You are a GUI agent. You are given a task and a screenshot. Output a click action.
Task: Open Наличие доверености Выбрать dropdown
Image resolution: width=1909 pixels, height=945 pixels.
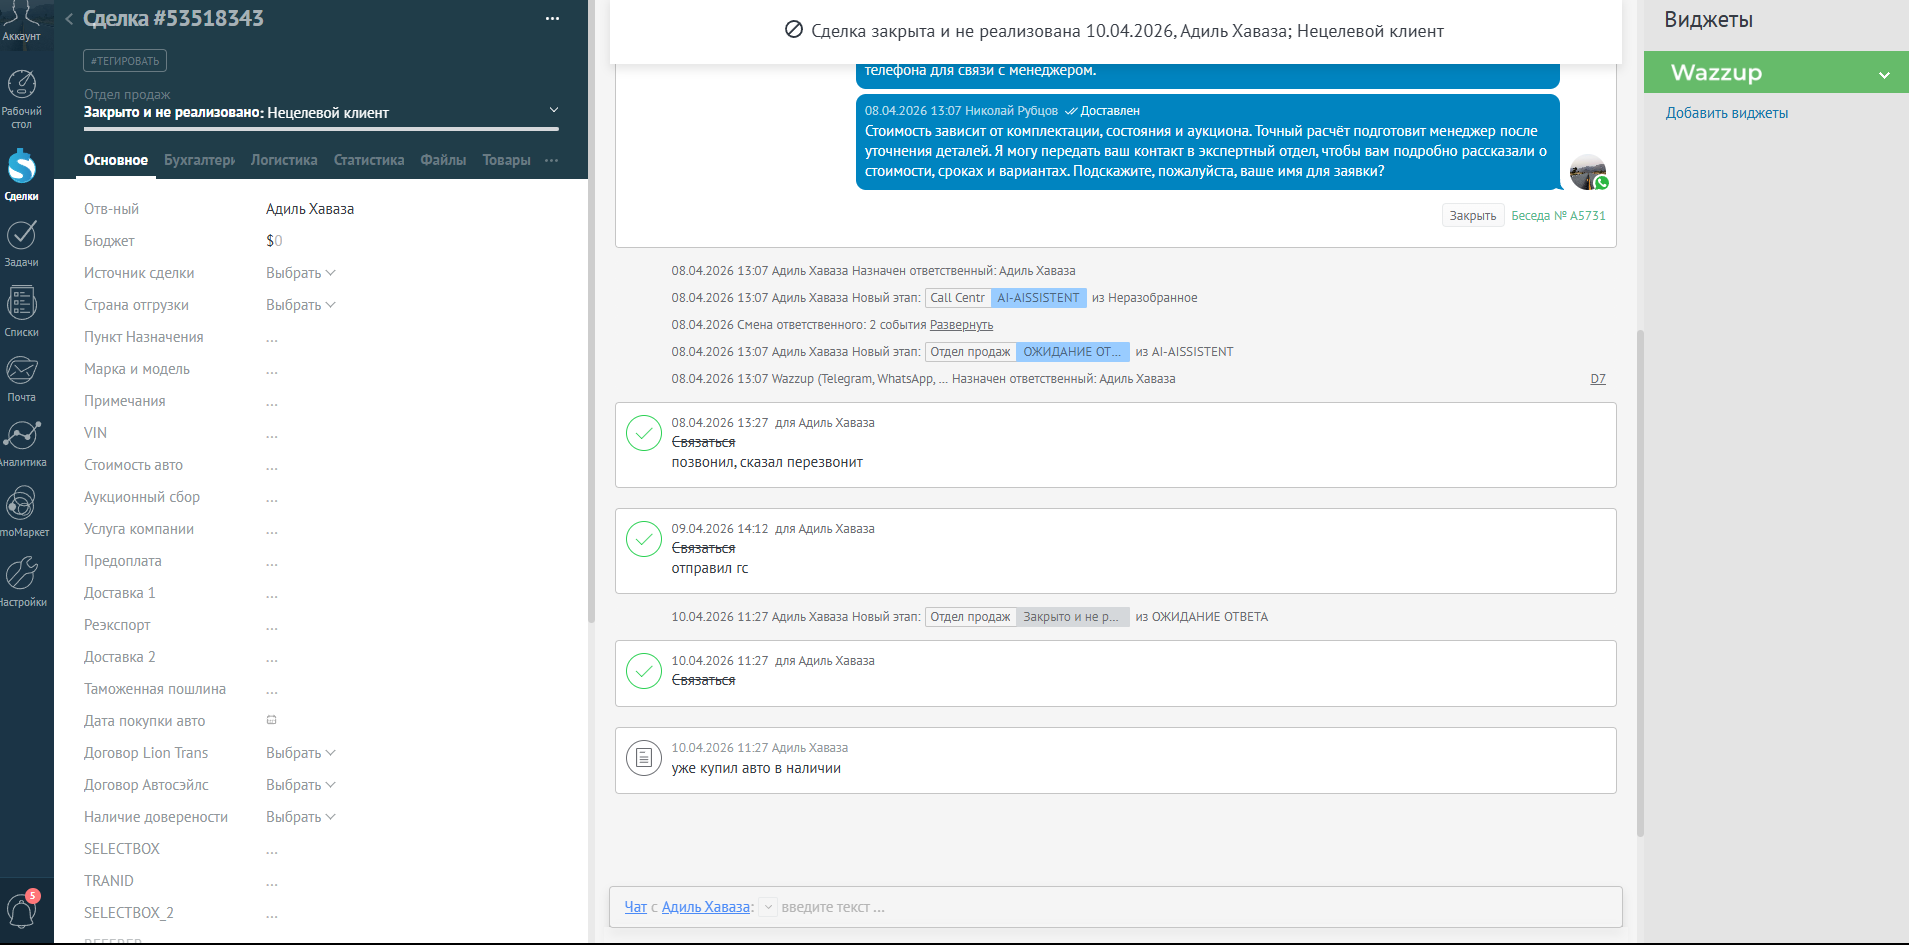tap(300, 817)
